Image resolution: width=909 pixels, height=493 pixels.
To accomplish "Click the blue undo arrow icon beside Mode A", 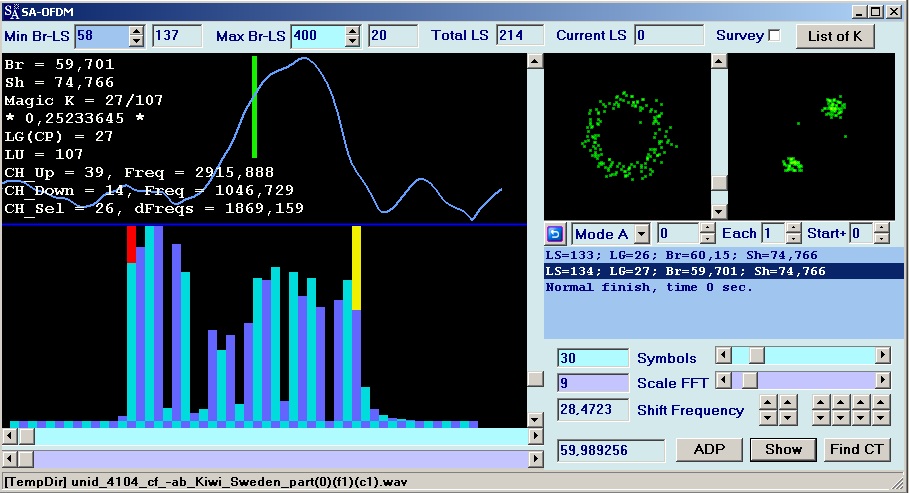I will (555, 234).
